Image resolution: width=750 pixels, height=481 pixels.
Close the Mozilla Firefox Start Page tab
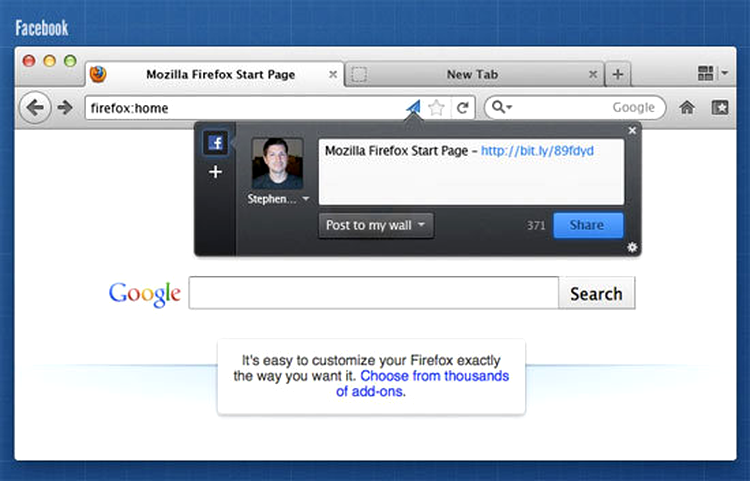[x=333, y=74]
